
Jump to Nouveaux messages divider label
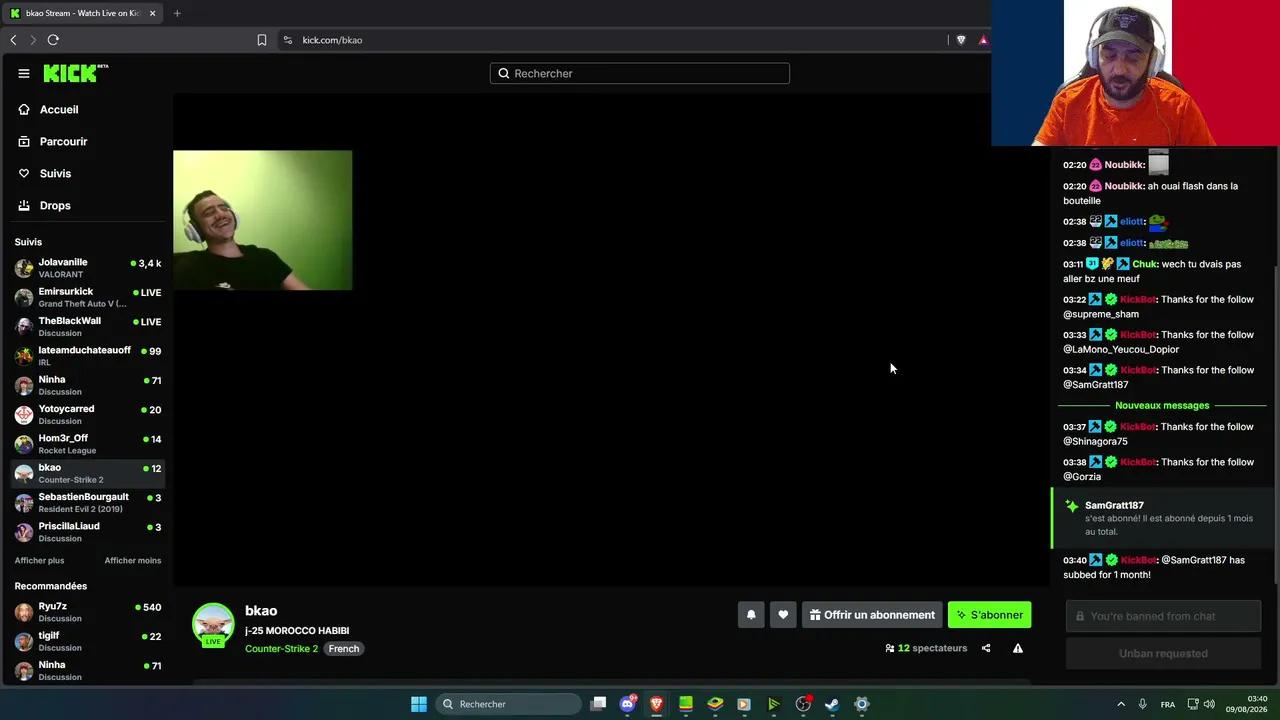[x=1162, y=405]
